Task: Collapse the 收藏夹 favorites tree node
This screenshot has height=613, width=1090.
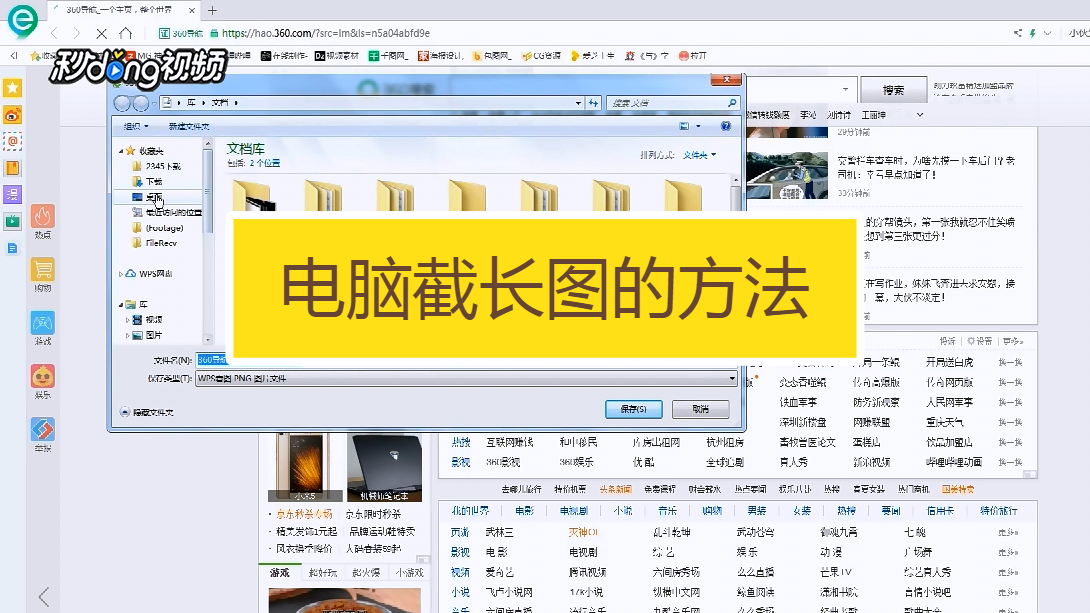Action: click(x=121, y=151)
